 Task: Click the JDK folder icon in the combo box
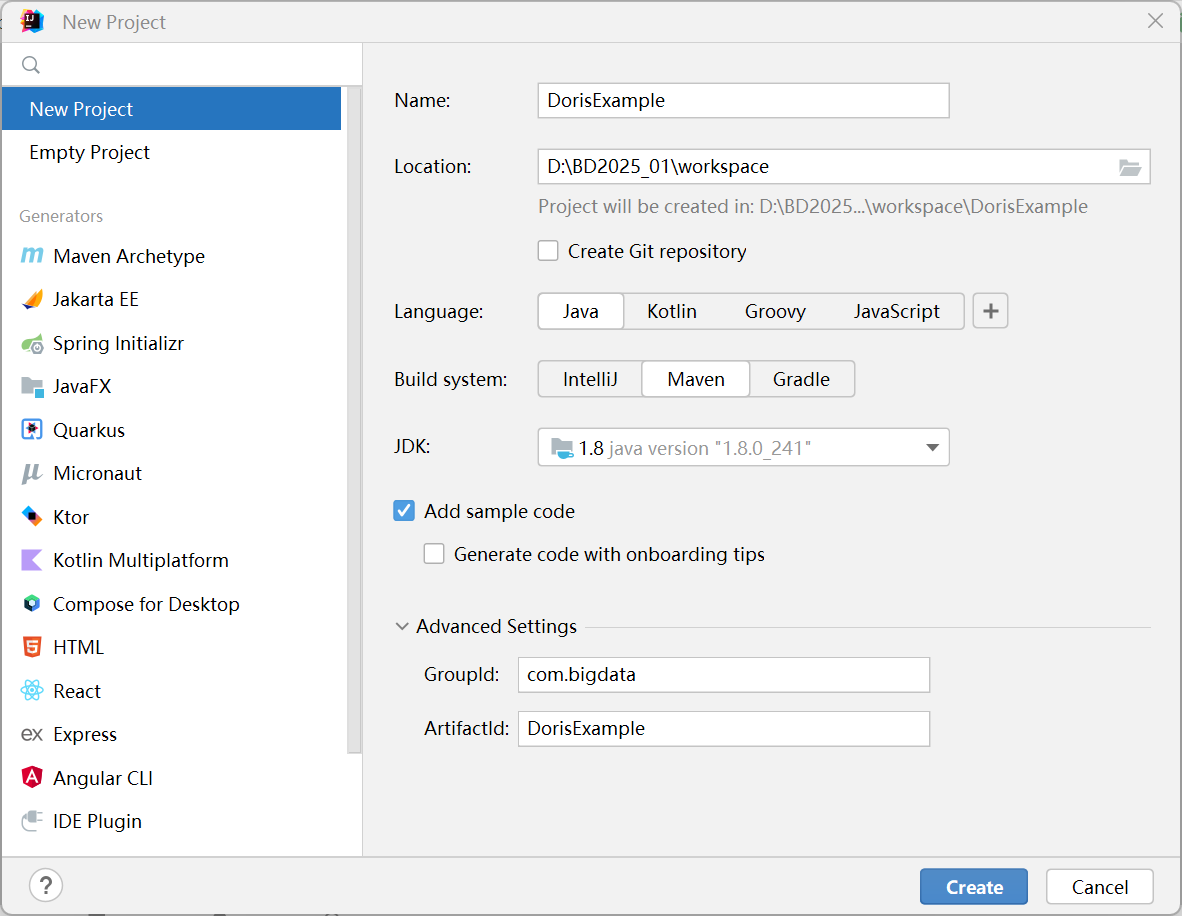562,449
